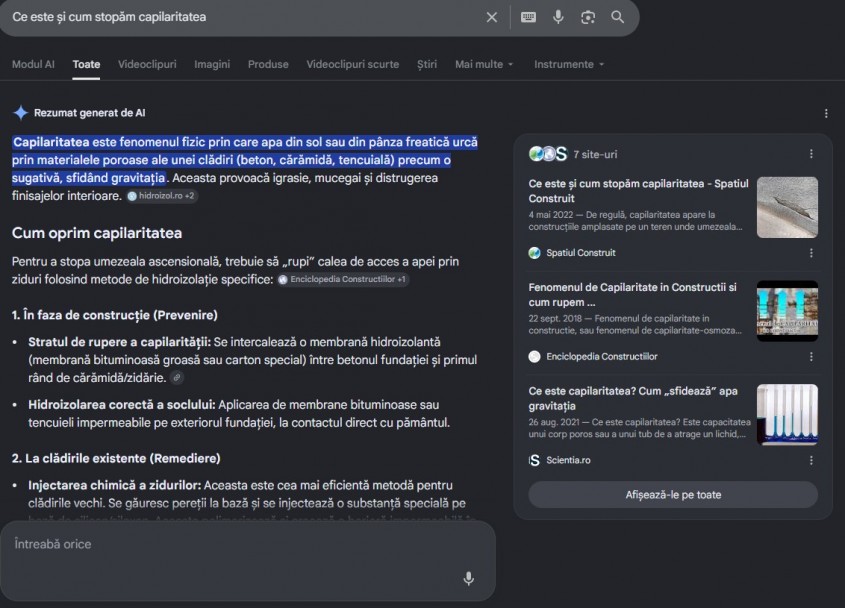Viewport: 845px width, 608px height.
Task: Go to the Imagini tab
Action: tap(212, 64)
